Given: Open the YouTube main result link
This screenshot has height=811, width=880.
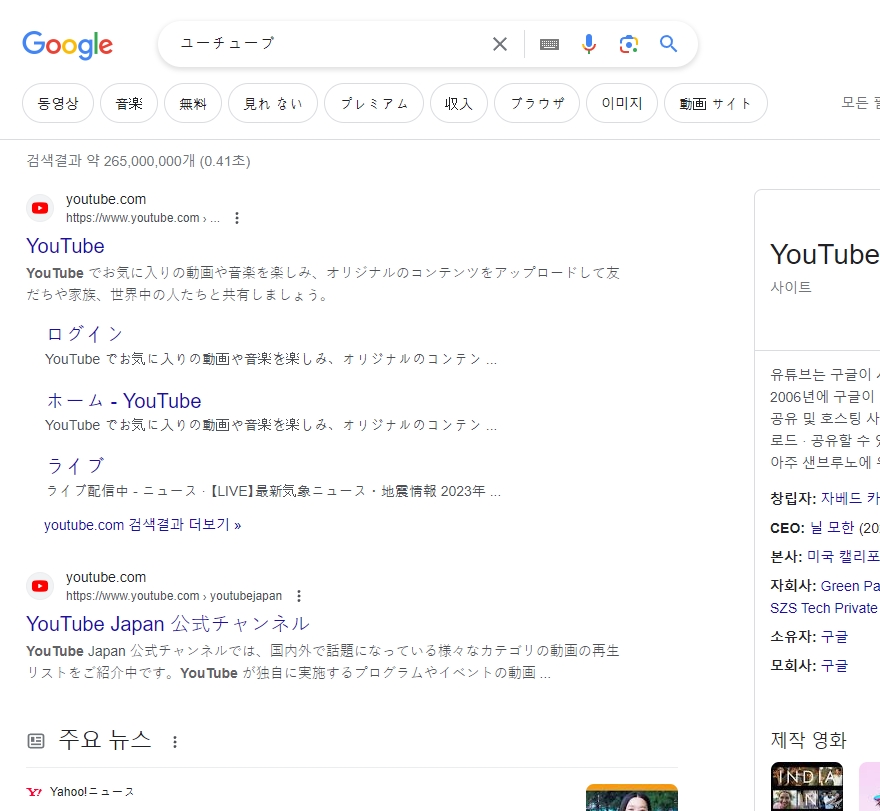Looking at the screenshot, I should 65,246.
